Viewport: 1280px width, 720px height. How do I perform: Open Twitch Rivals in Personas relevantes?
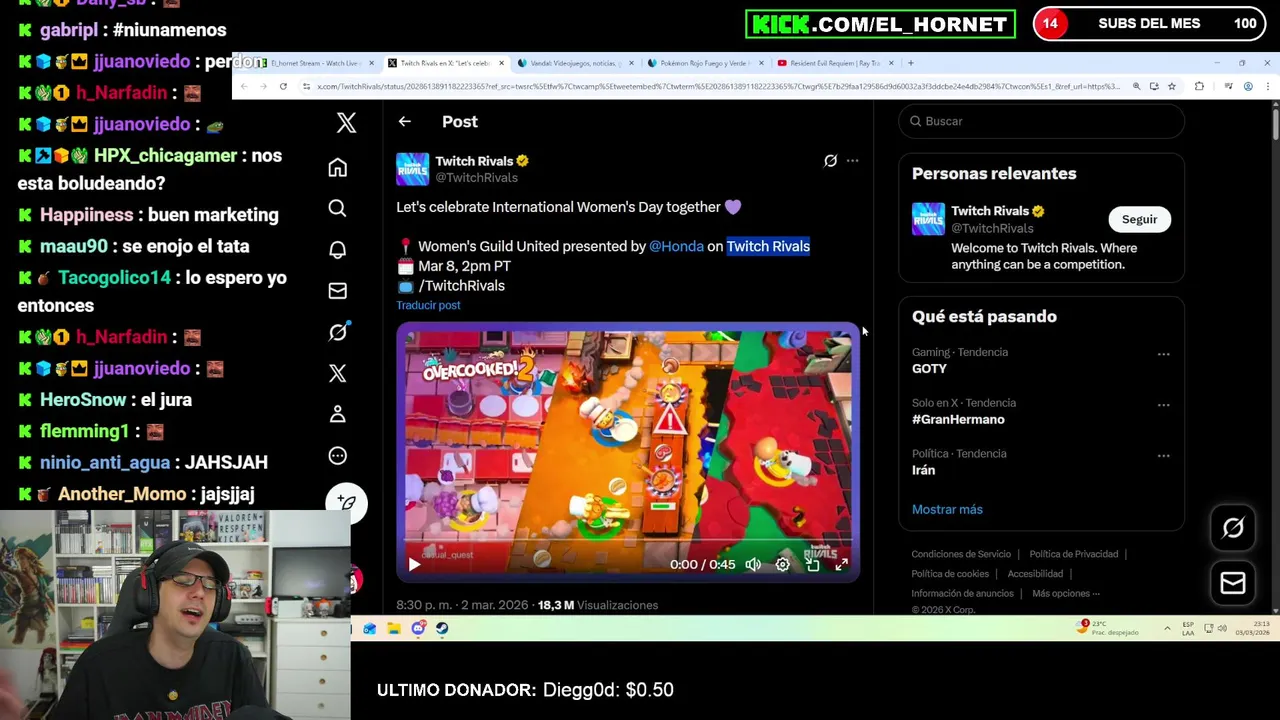click(x=989, y=211)
